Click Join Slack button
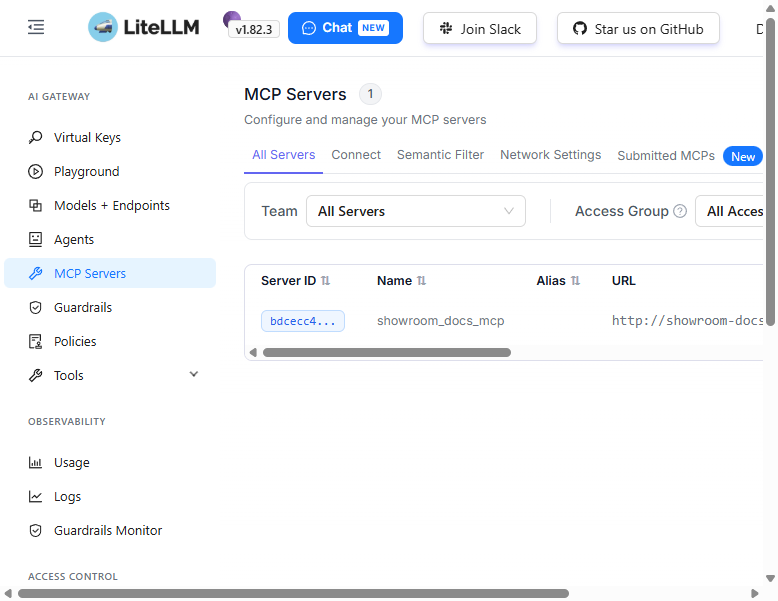778x601 pixels. [x=480, y=29]
